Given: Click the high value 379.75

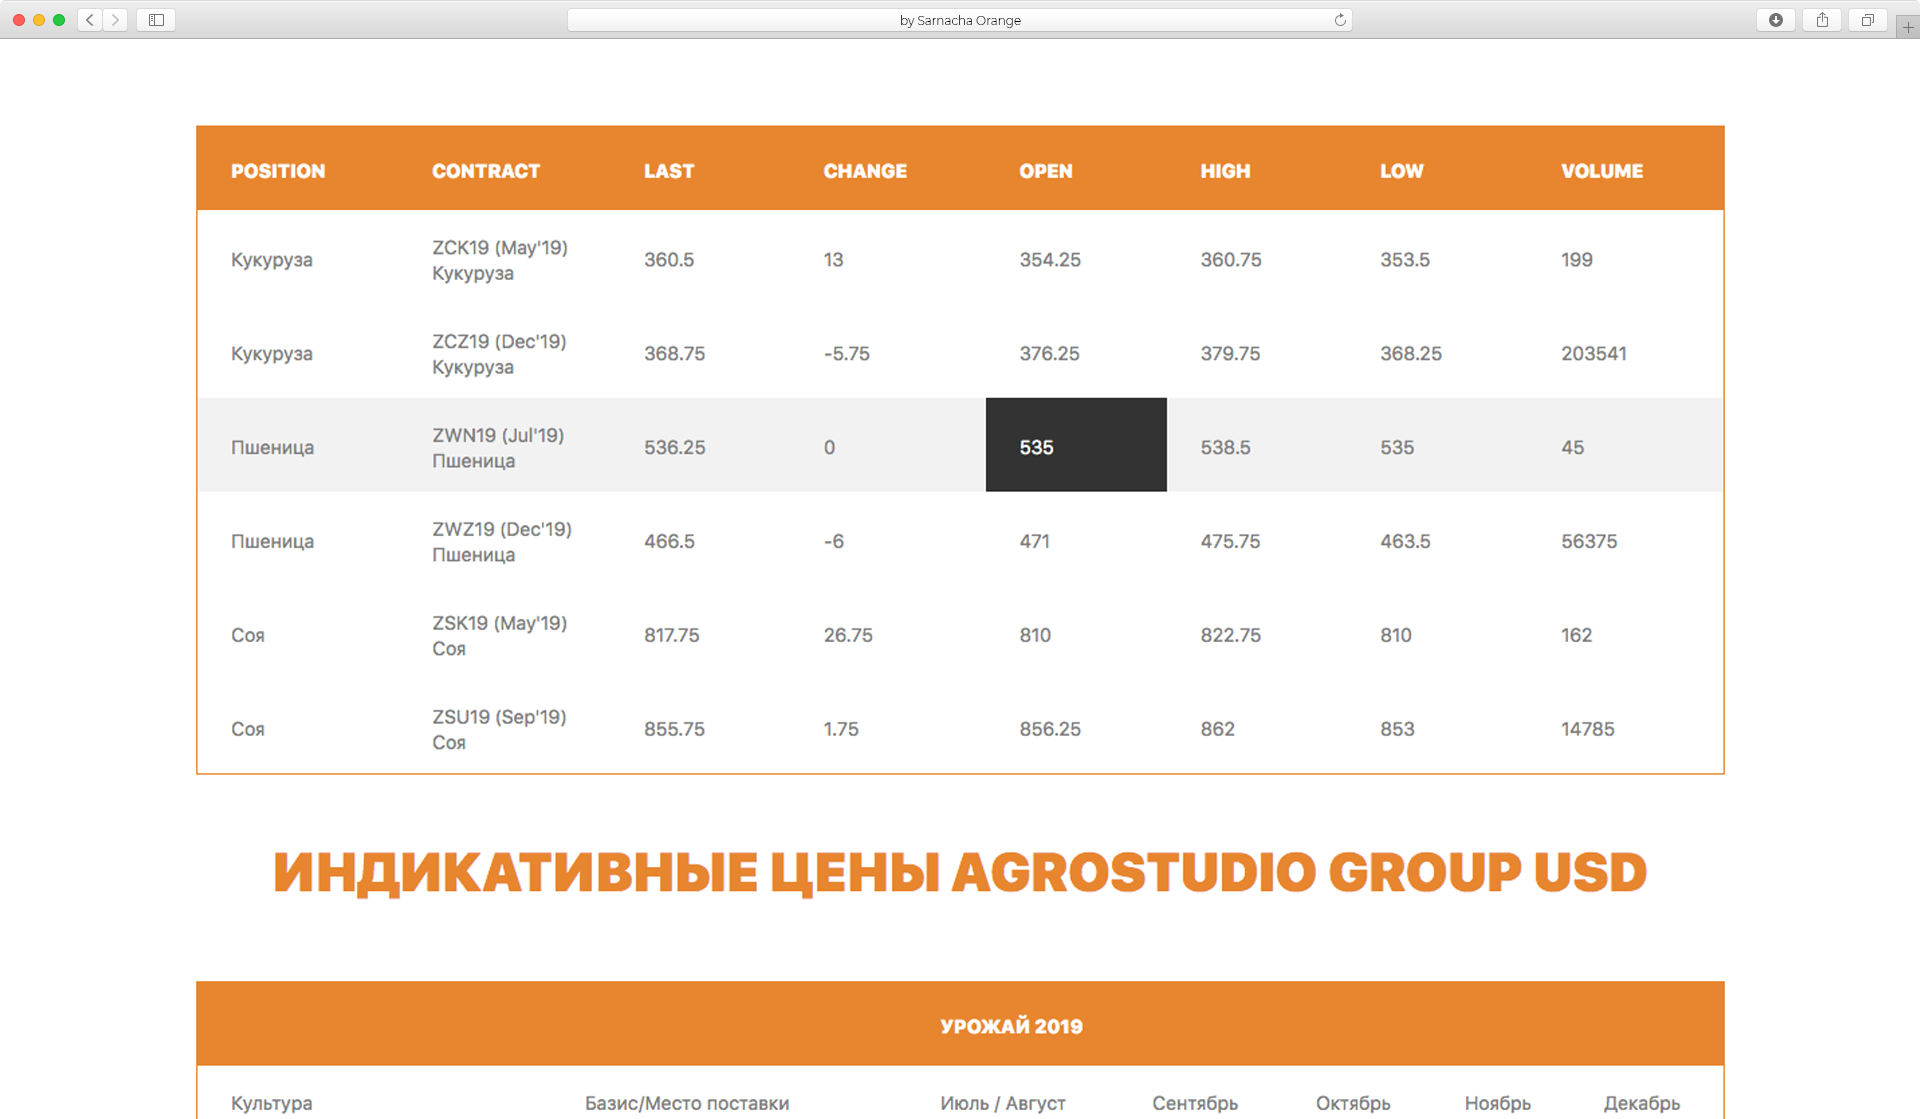Looking at the screenshot, I should 1231,354.
